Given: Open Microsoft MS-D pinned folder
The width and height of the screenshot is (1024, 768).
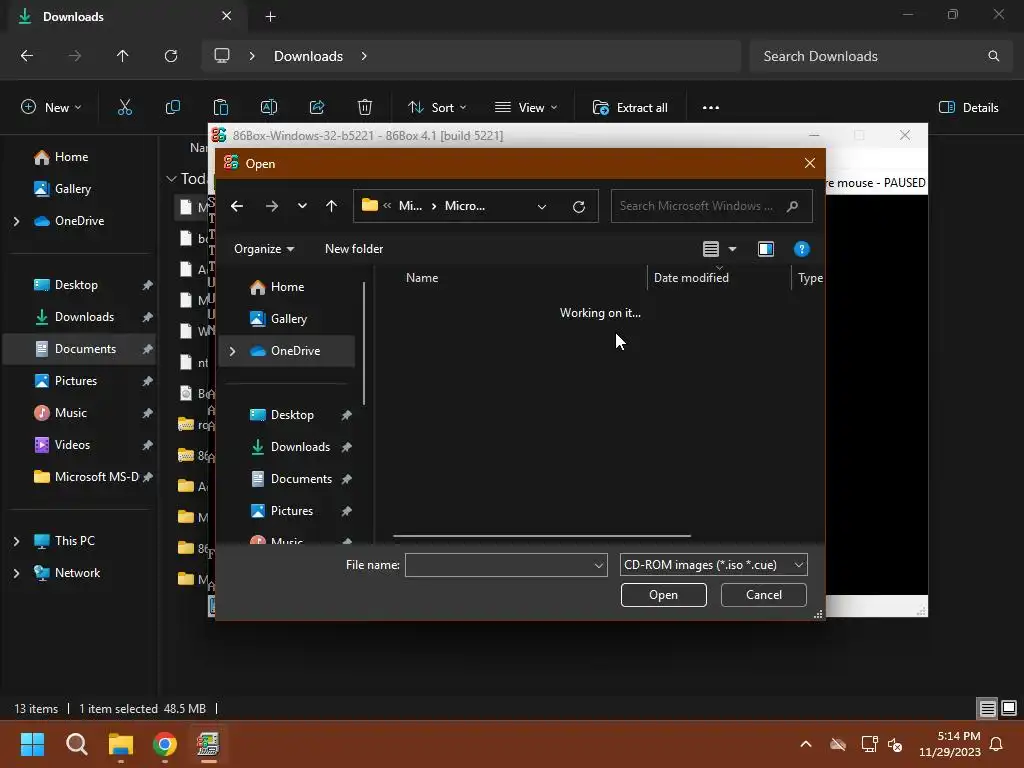Looking at the screenshot, I should click(86, 477).
